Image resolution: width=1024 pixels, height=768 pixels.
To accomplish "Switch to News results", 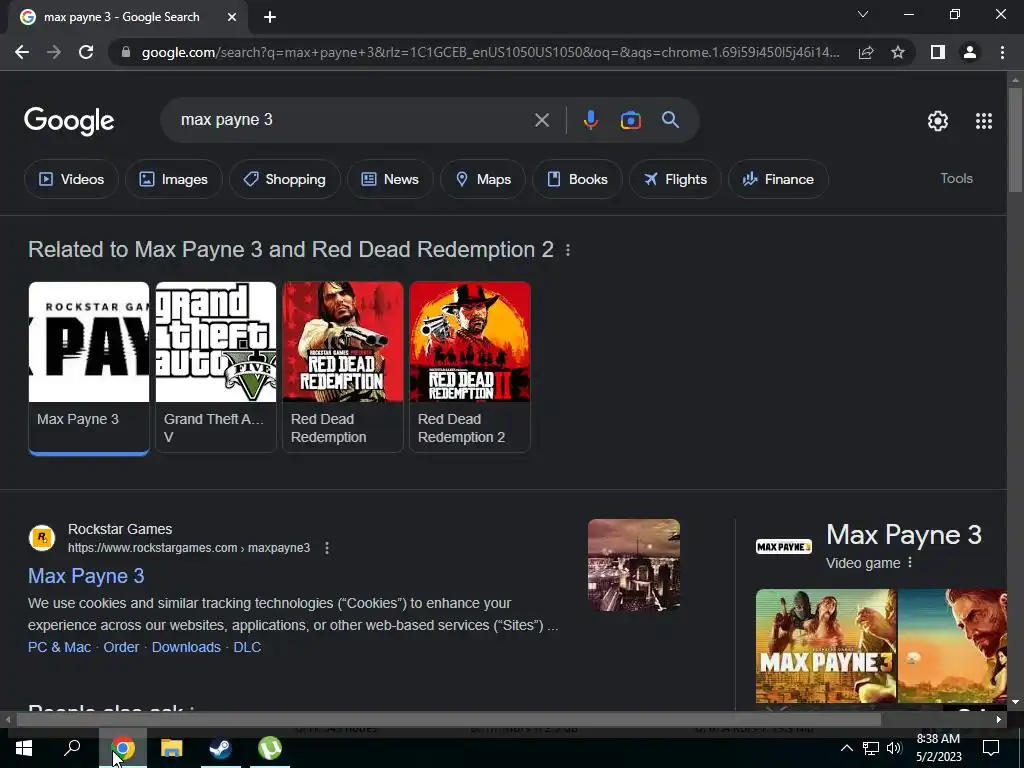I will (x=390, y=179).
